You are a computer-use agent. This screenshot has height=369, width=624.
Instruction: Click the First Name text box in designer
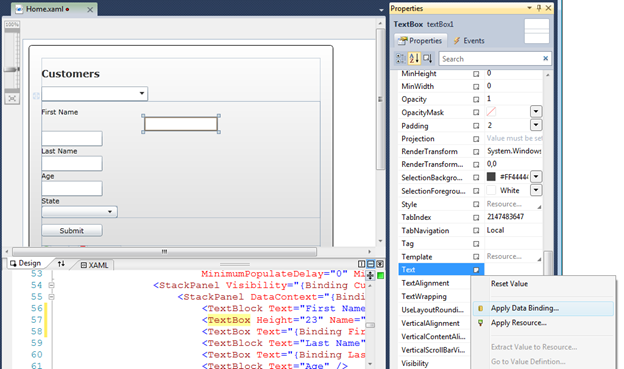point(72,139)
